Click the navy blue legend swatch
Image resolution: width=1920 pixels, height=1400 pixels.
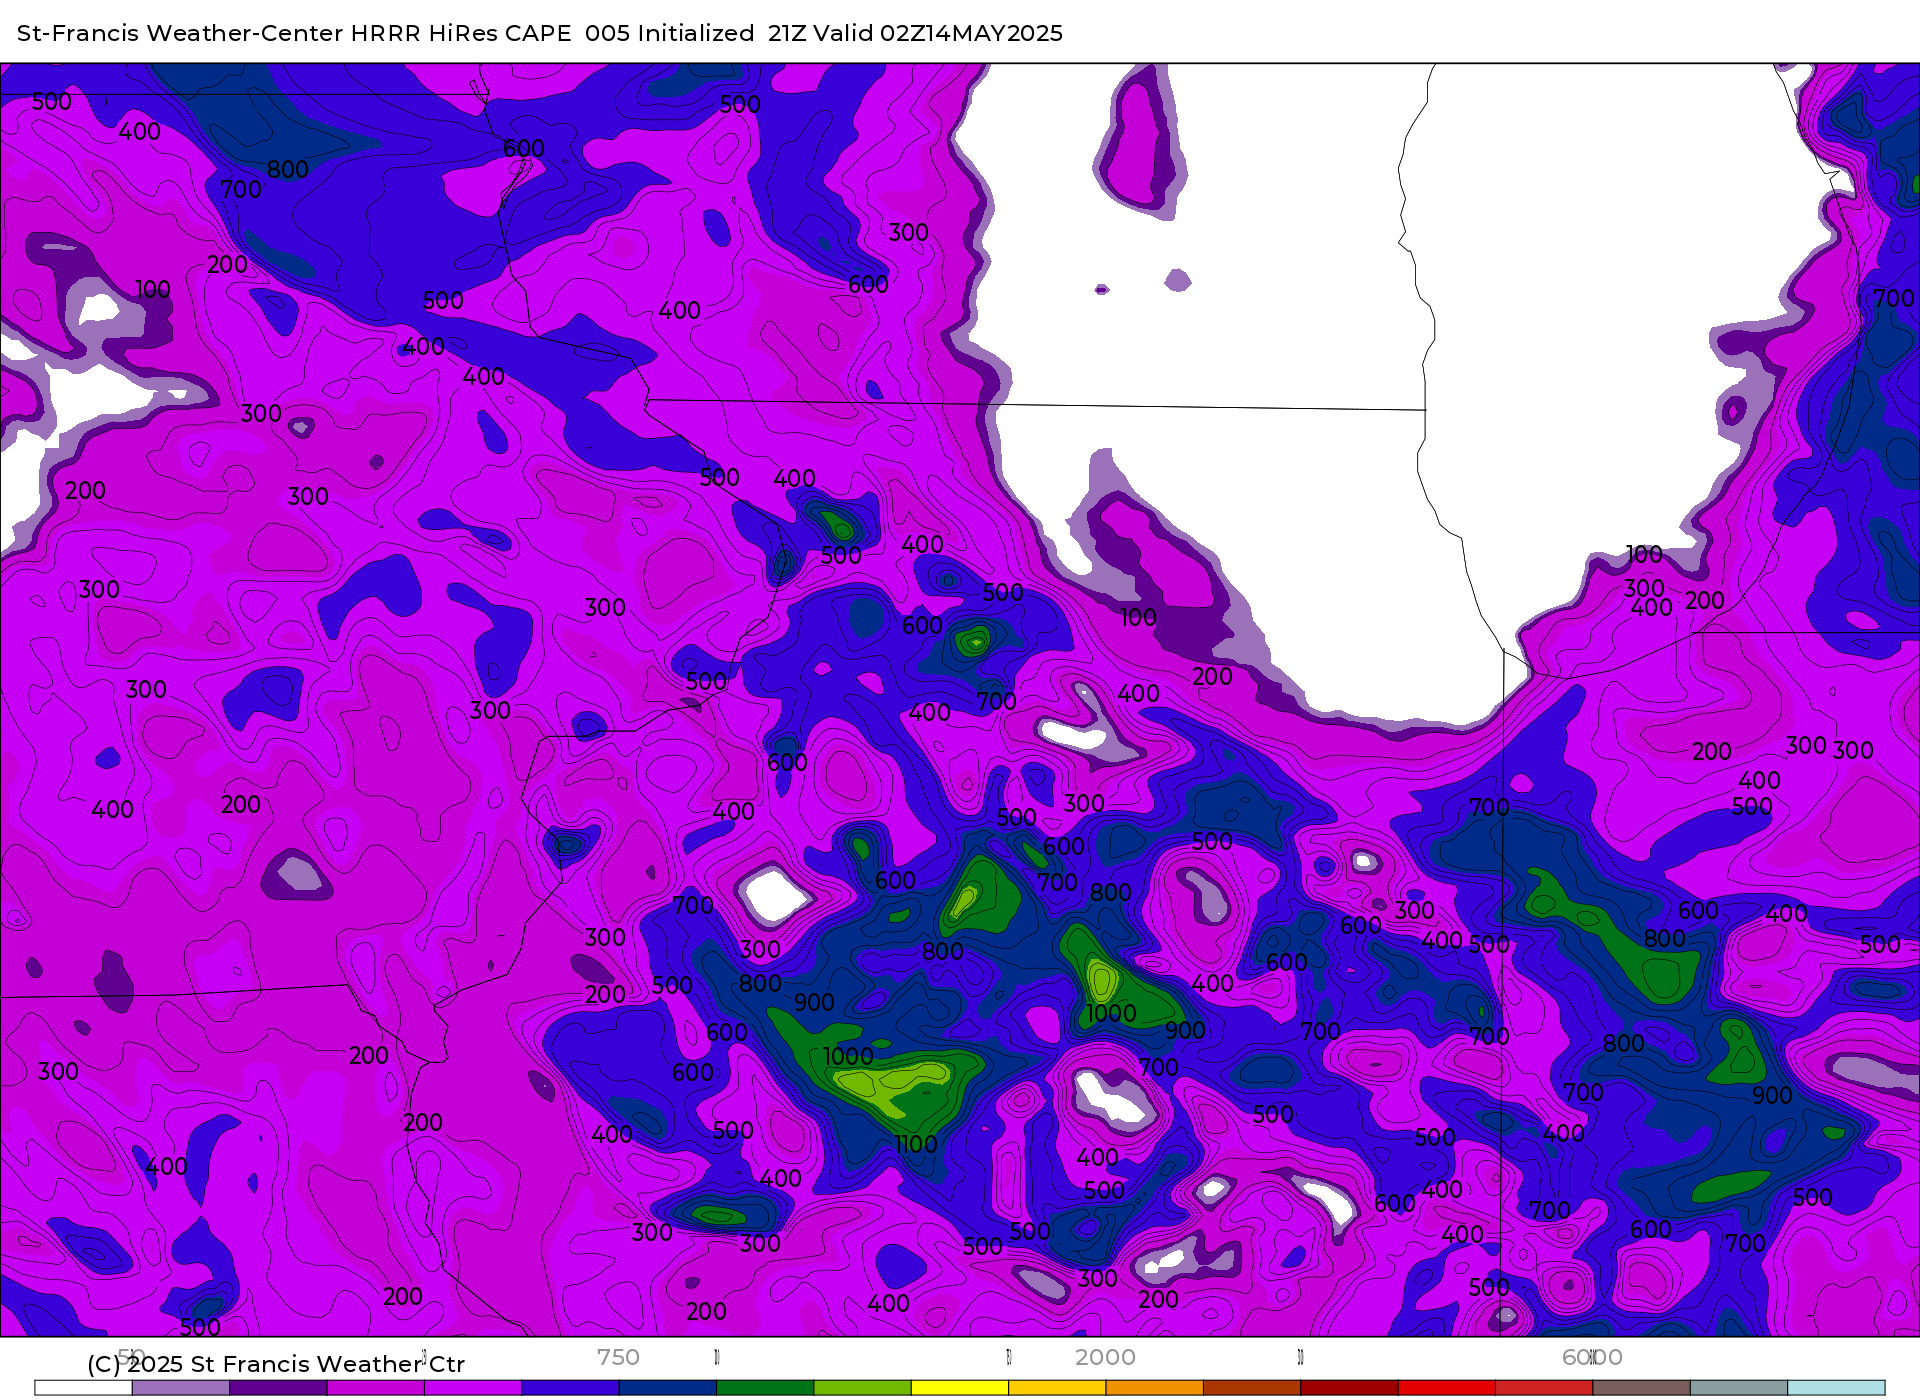[668, 1388]
